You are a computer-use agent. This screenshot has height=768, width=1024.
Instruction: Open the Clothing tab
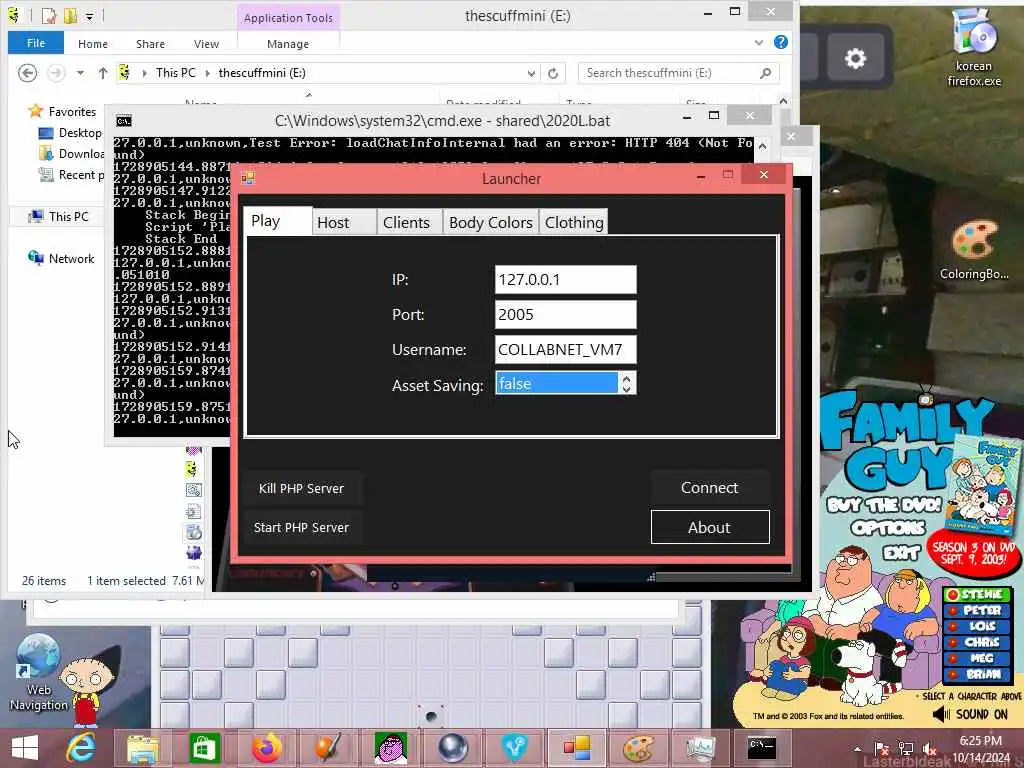(x=573, y=222)
